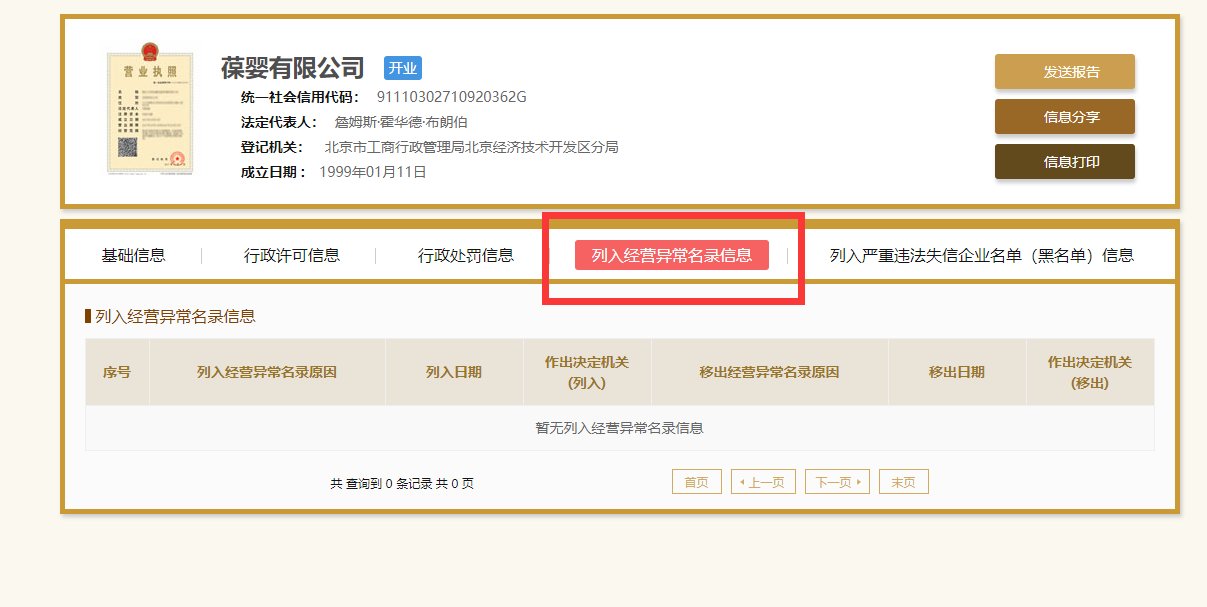Click the 信息打印 print information button
The image size is (1207, 607).
(x=1064, y=161)
